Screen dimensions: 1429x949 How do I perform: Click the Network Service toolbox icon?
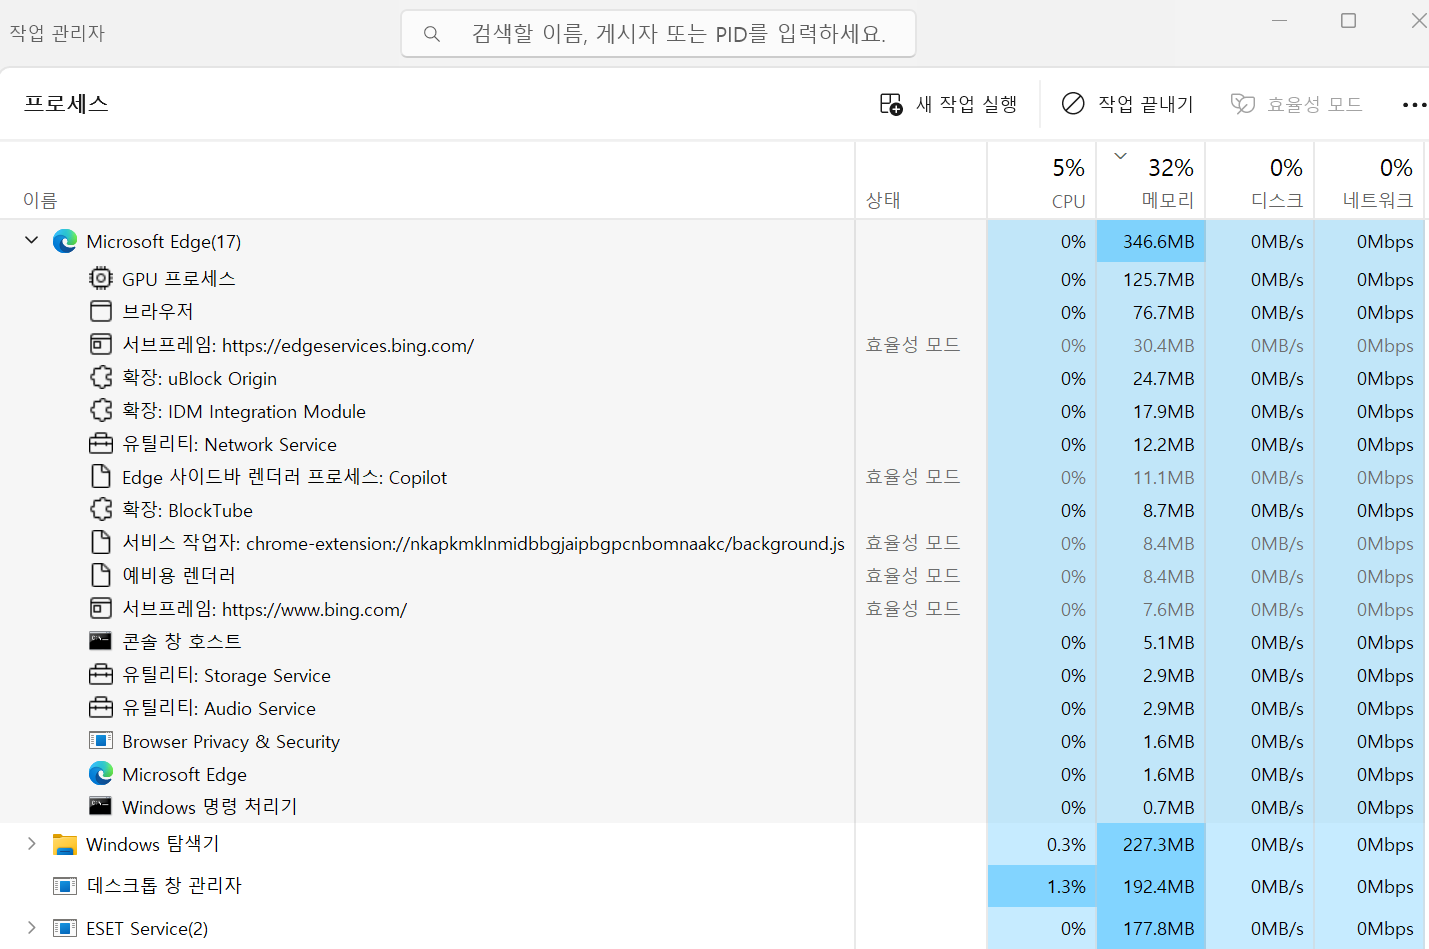point(101,443)
